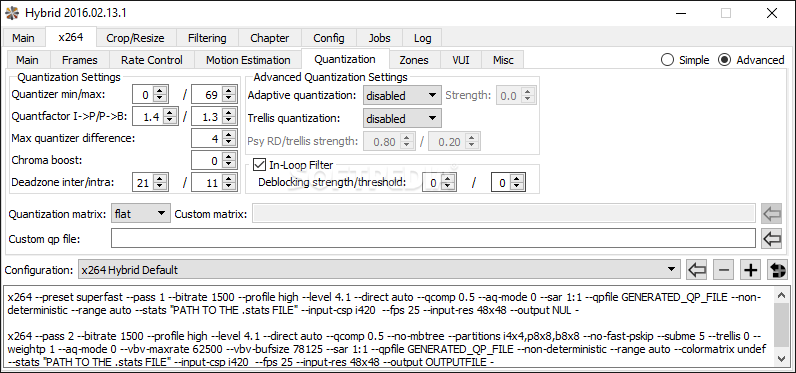The height and width of the screenshot is (373, 796).
Task: Open the Trellis quantization dropdown
Action: pyautogui.click(x=402, y=119)
